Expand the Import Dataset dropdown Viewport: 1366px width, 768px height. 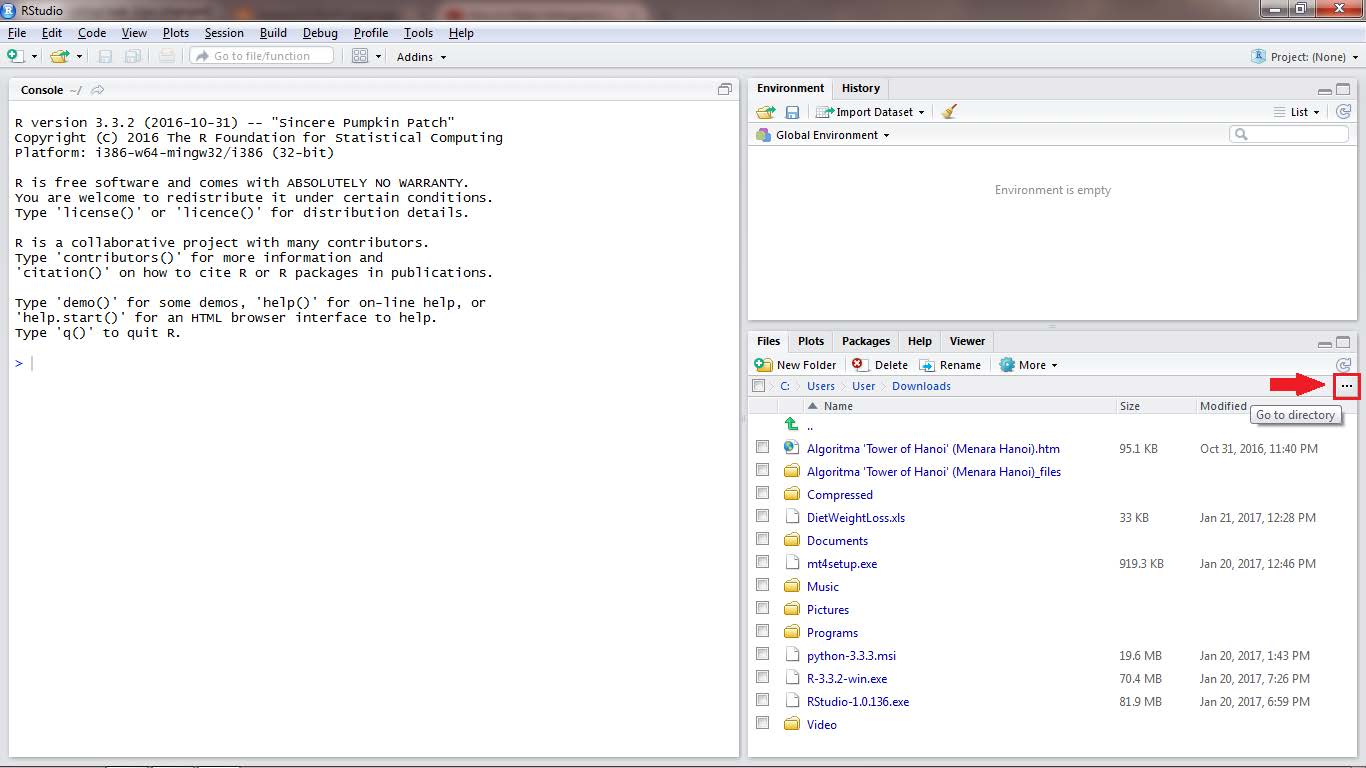click(x=870, y=112)
